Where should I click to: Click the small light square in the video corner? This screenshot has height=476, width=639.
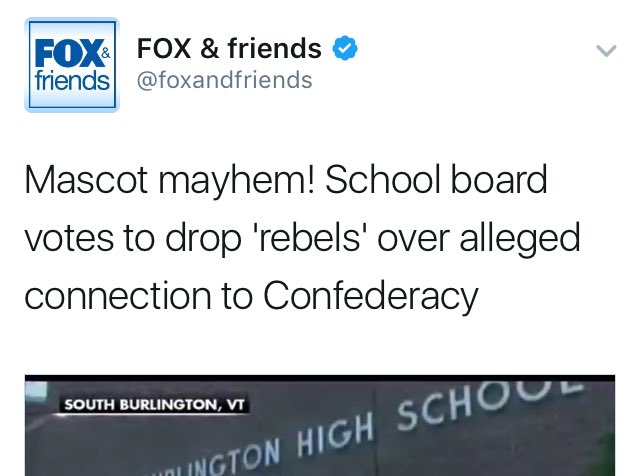(37, 392)
